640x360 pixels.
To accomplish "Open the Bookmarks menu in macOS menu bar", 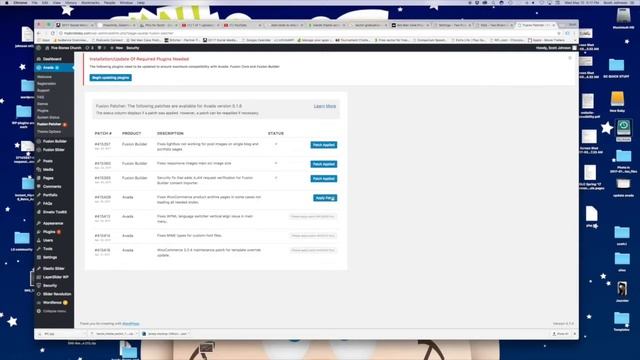I will pyautogui.click(x=90, y=2).
